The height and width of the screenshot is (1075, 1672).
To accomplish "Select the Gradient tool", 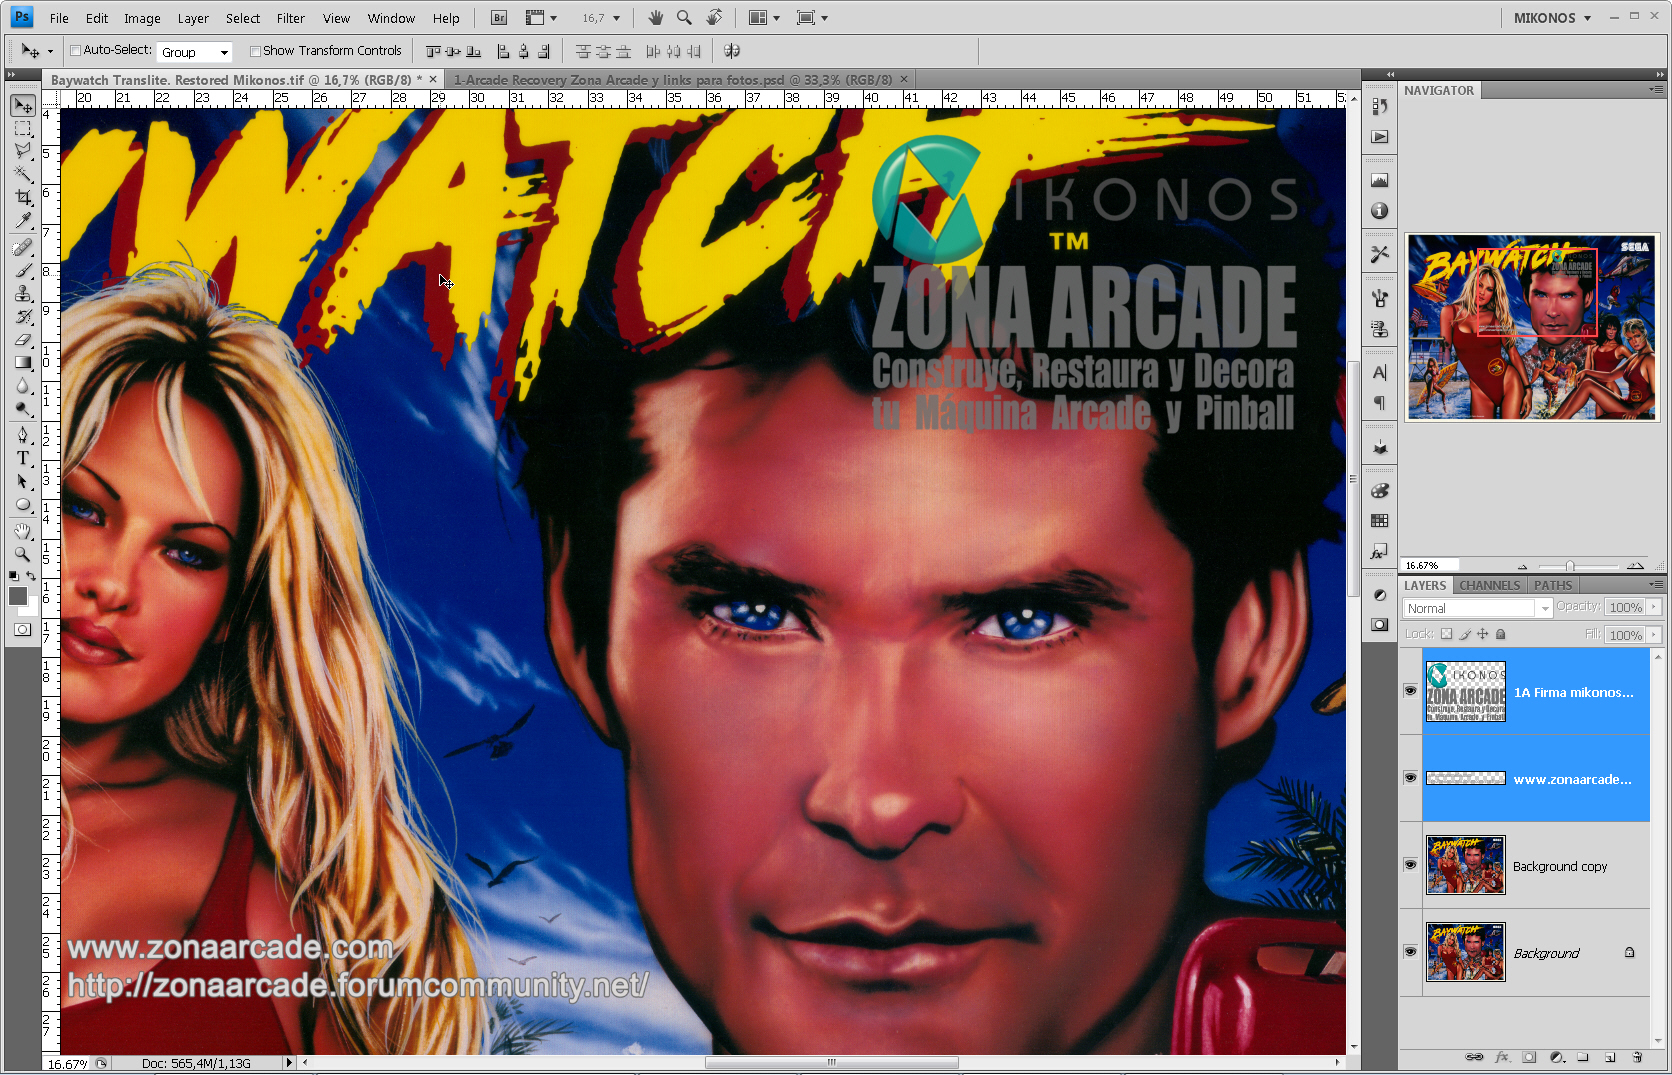I will click(x=22, y=364).
